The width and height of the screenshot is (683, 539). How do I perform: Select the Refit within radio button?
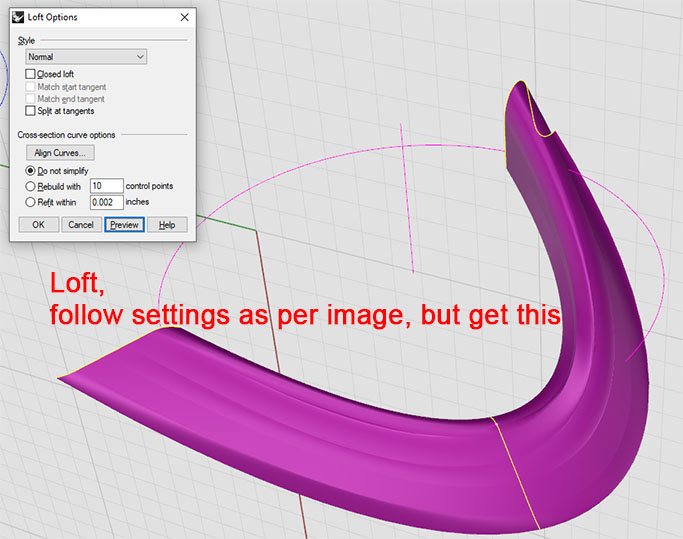click(x=30, y=202)
